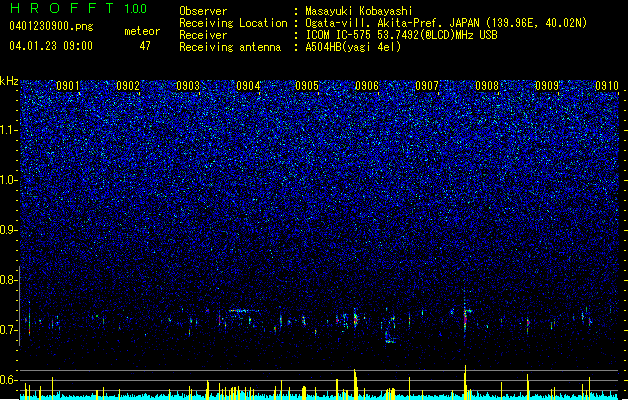Image resolution: width=629 pixels, height=400 pixels.
Task: Click the Receiving antenna label
Action: [x=230, y=47]
